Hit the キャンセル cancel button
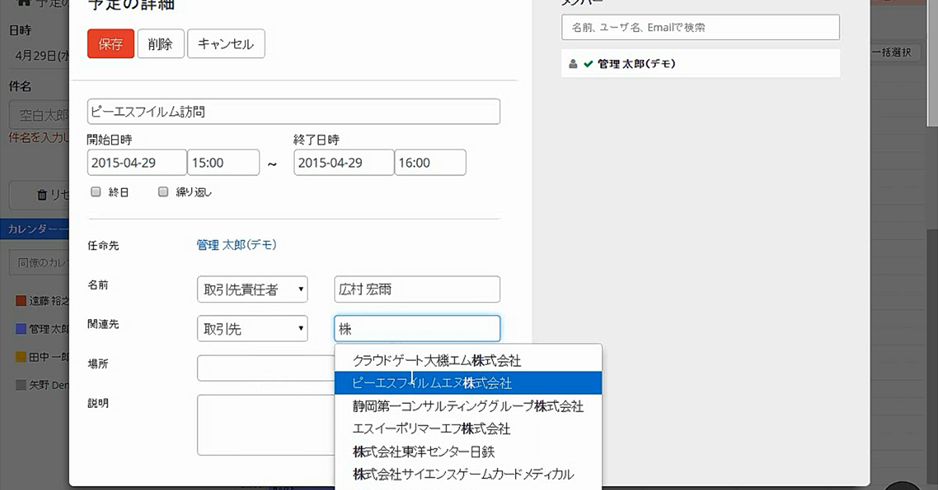The width and height of the screenshot is (938, 490). click(x=226, y=44)
